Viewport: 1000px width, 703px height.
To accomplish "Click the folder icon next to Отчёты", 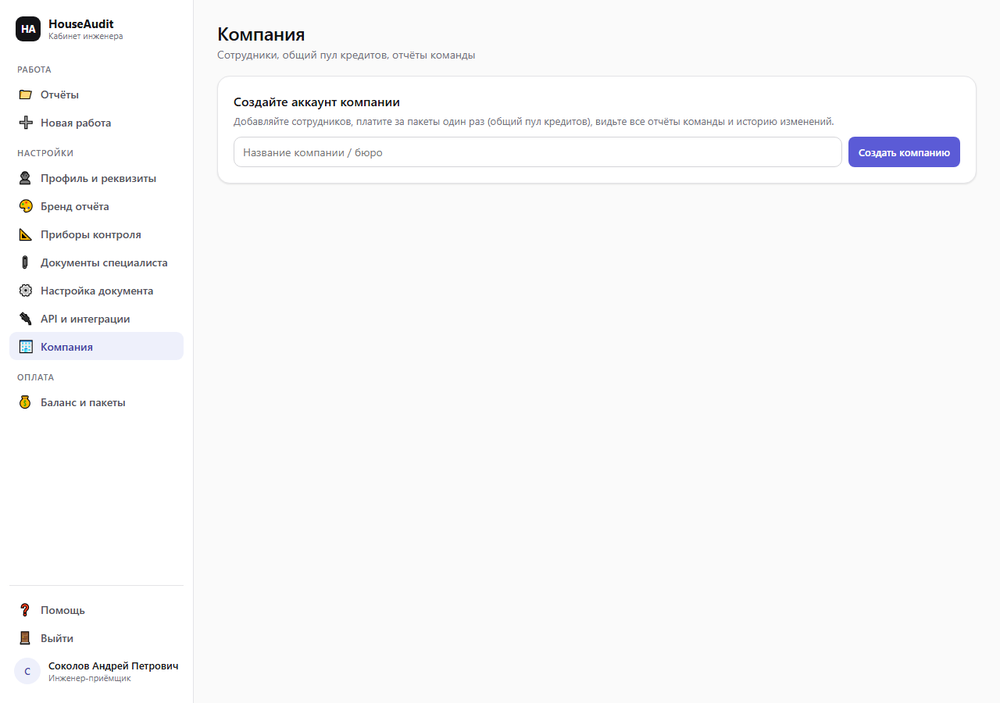I will [x=26, y=94].
